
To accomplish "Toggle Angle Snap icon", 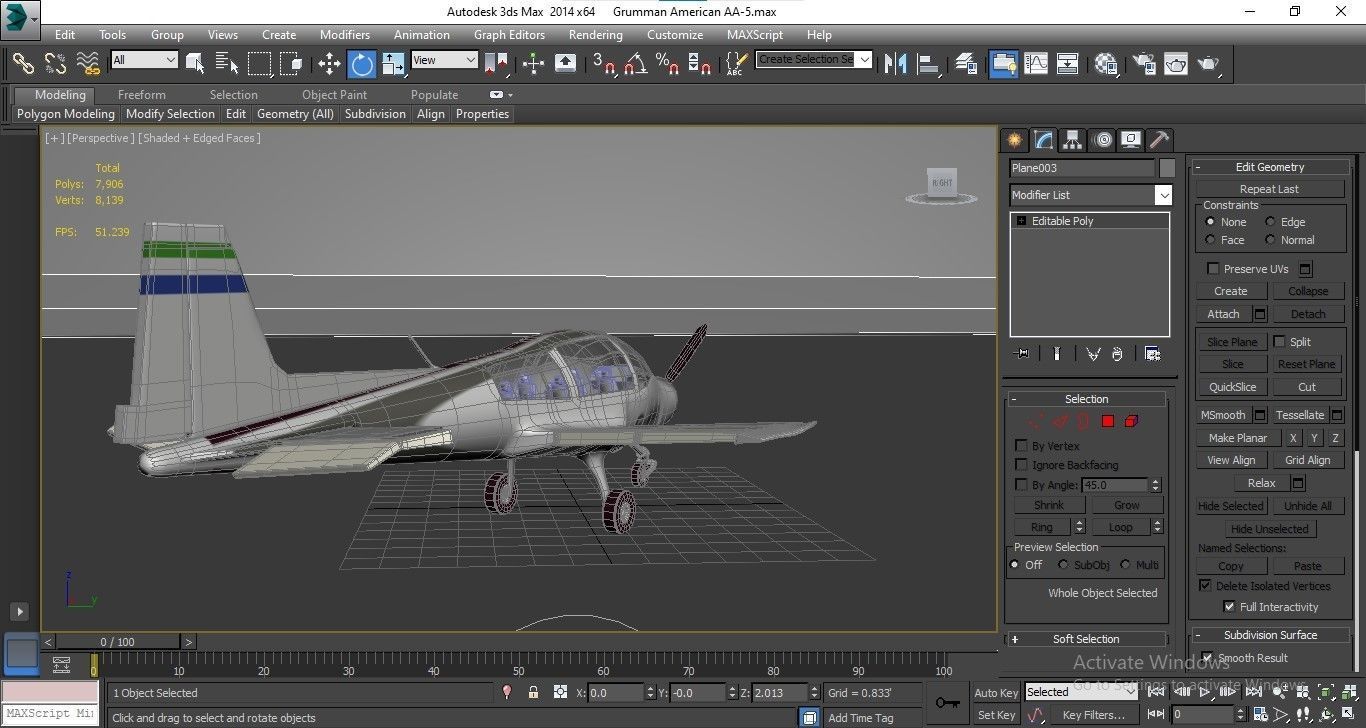I will pos(635,63).
